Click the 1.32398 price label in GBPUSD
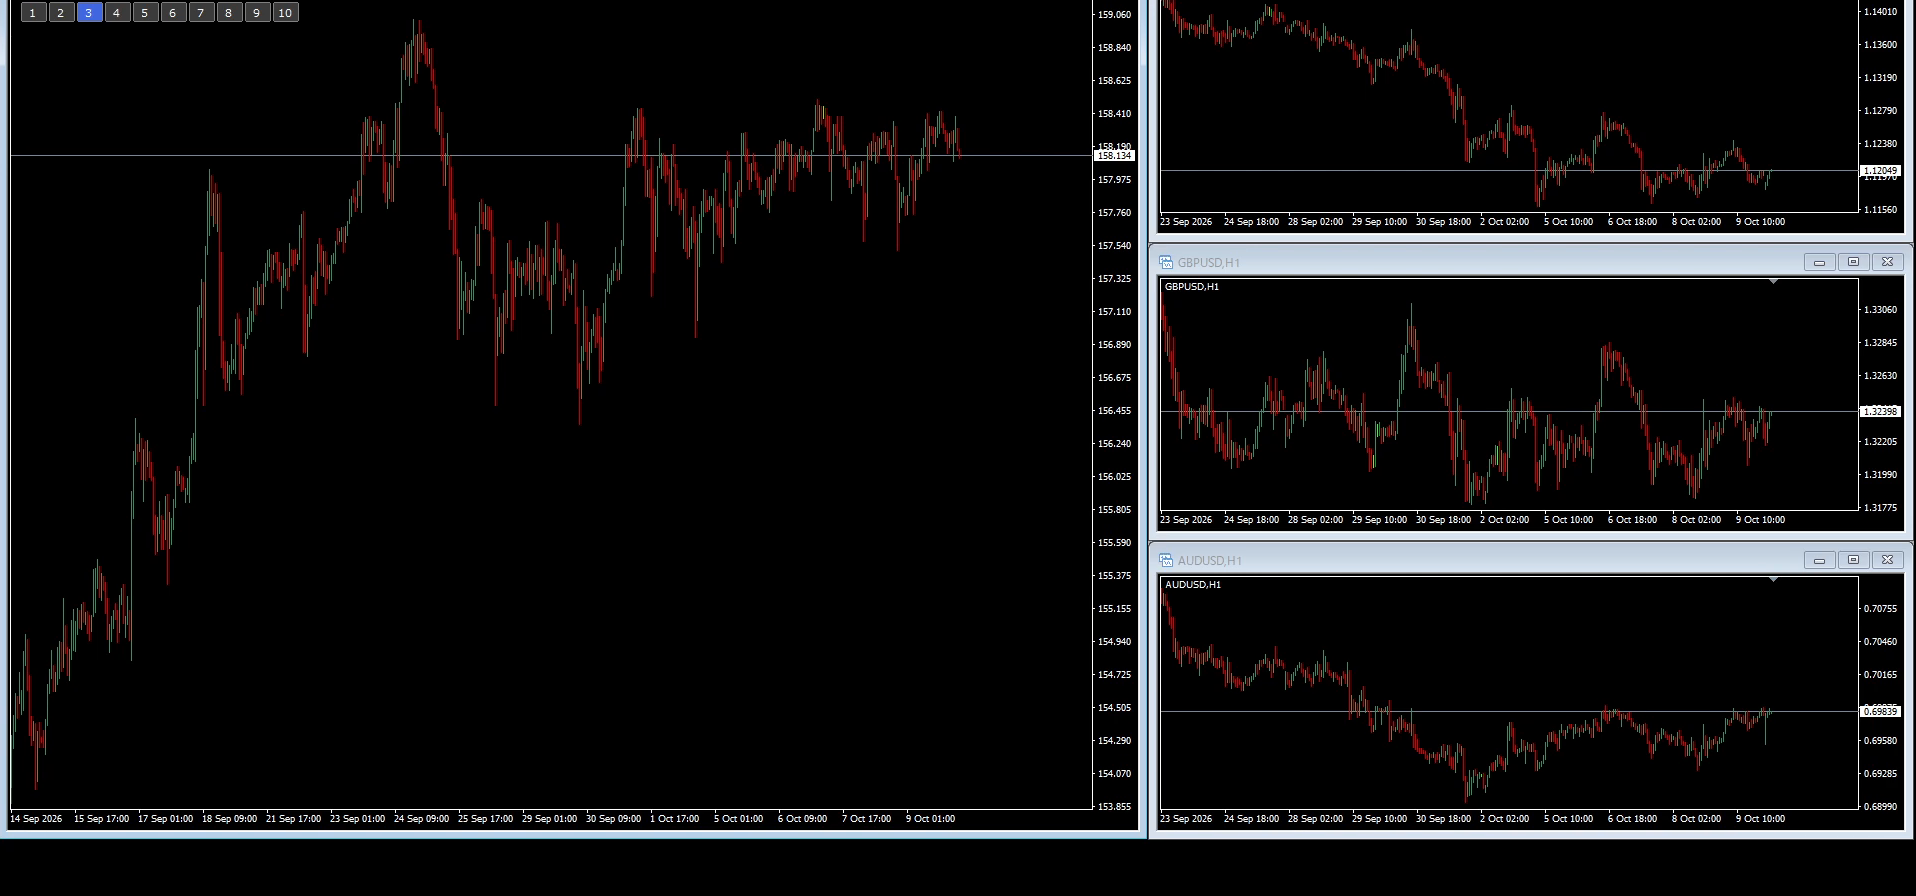1916x896 pixels. [1879, 412]
